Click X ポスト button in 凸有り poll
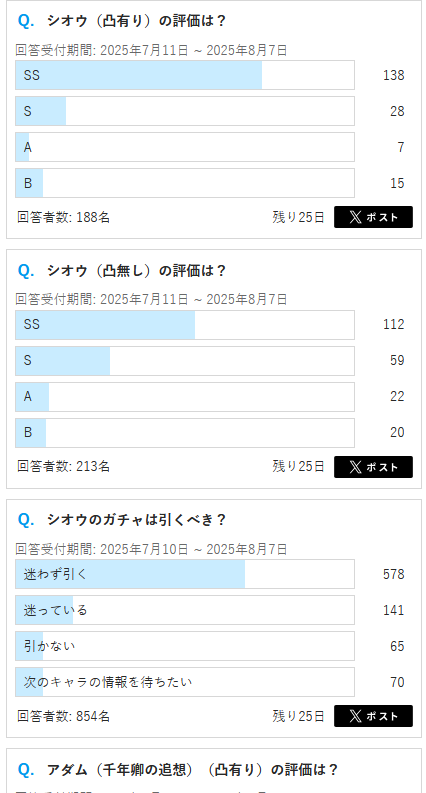The image size is (426, 793). (373, 217)
